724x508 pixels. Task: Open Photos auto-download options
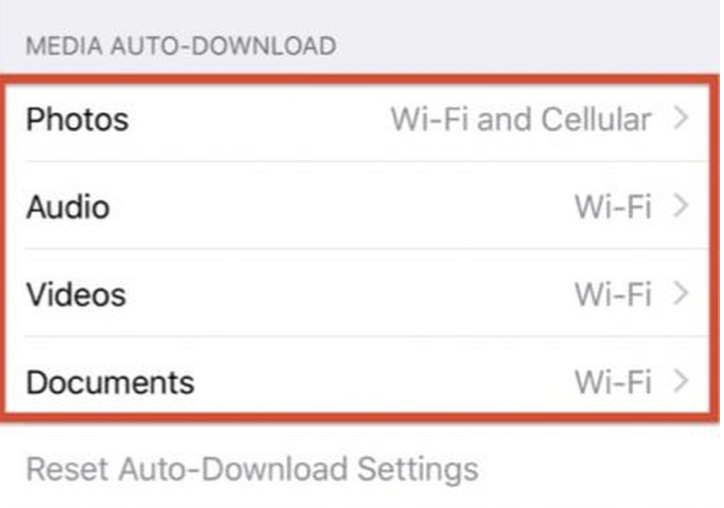point(360,120)
